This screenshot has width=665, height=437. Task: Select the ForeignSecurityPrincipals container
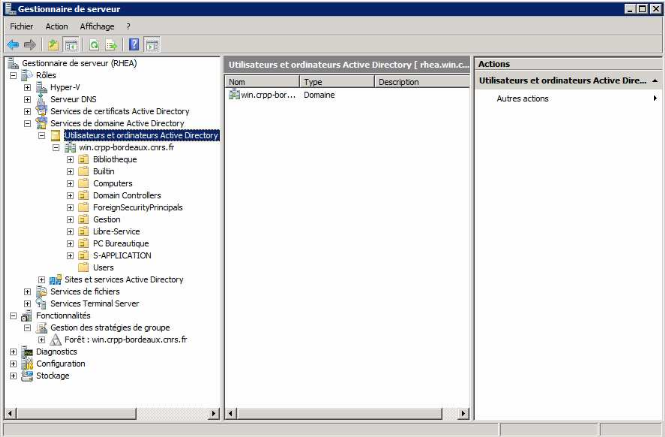point(138,207)
